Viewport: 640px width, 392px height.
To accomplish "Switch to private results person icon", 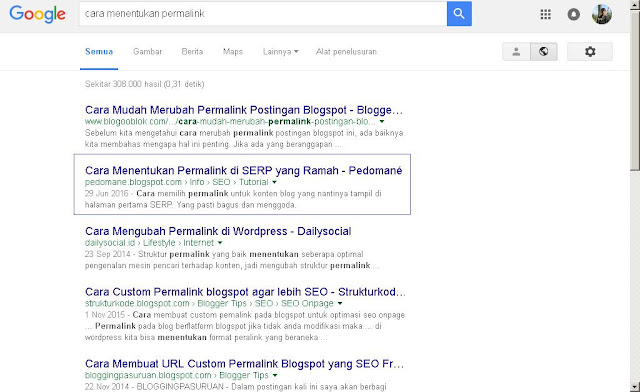I will click(x=516, y=51).
